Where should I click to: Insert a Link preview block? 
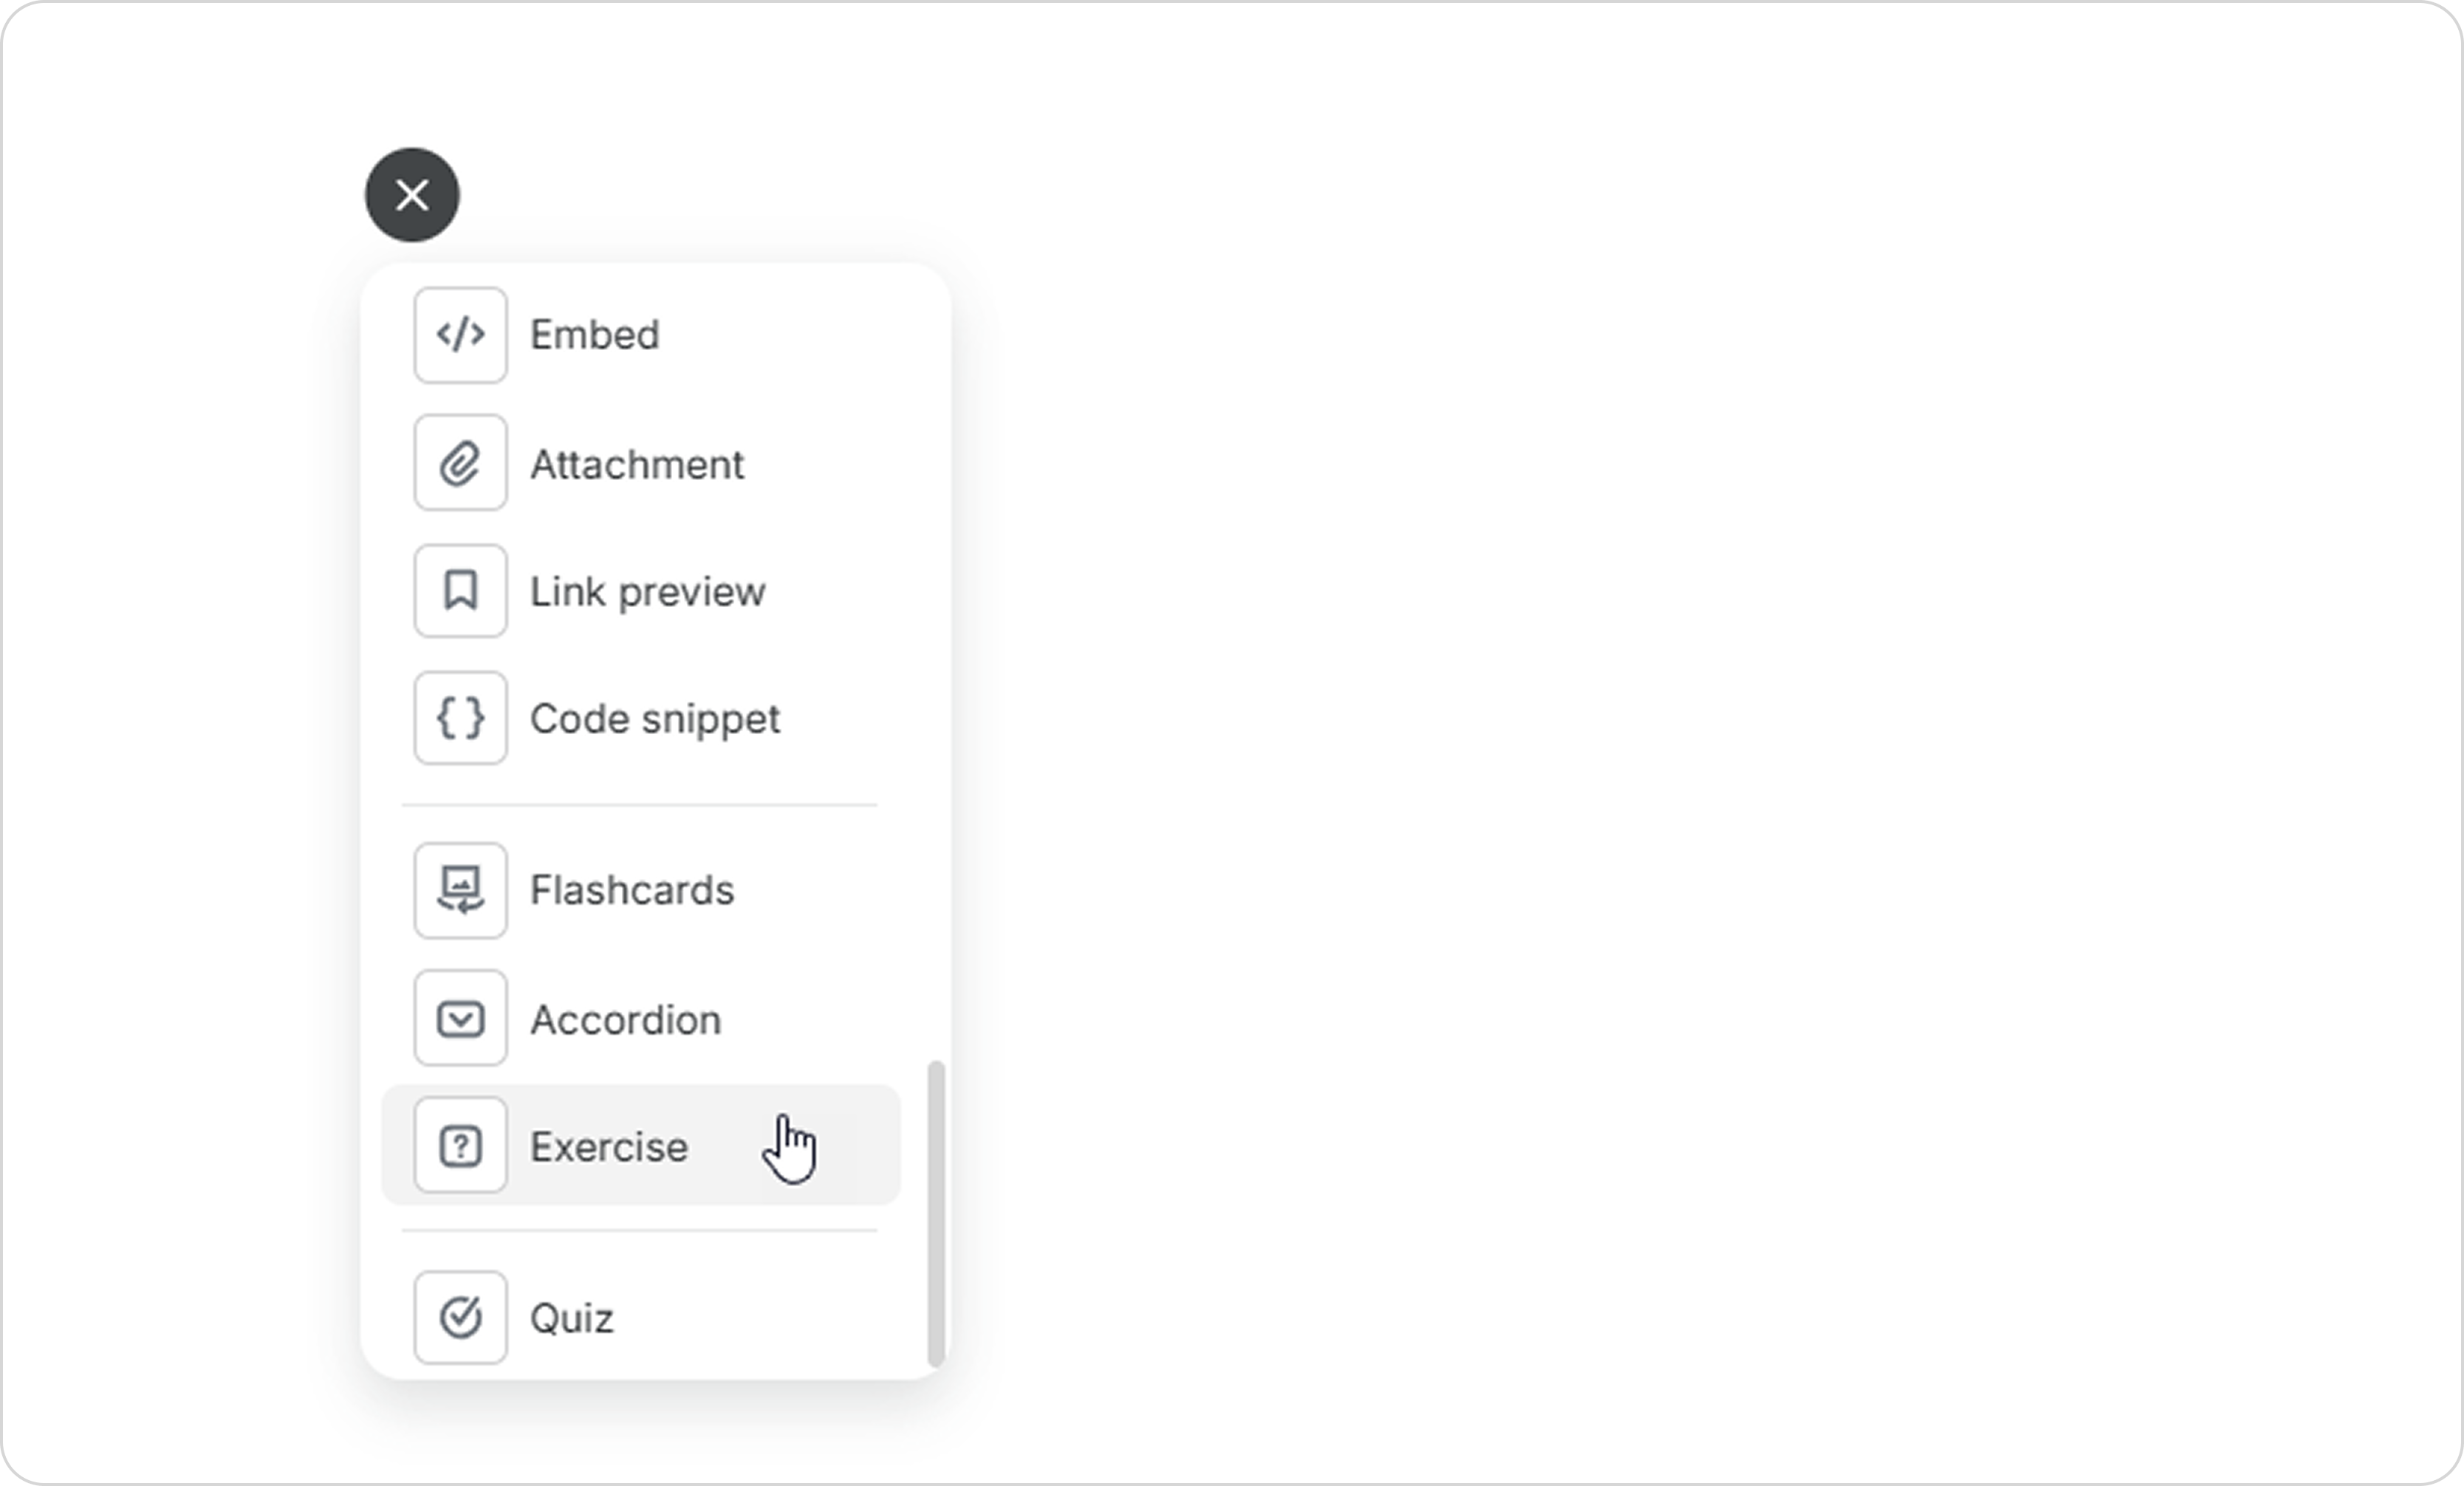[647, 592]
